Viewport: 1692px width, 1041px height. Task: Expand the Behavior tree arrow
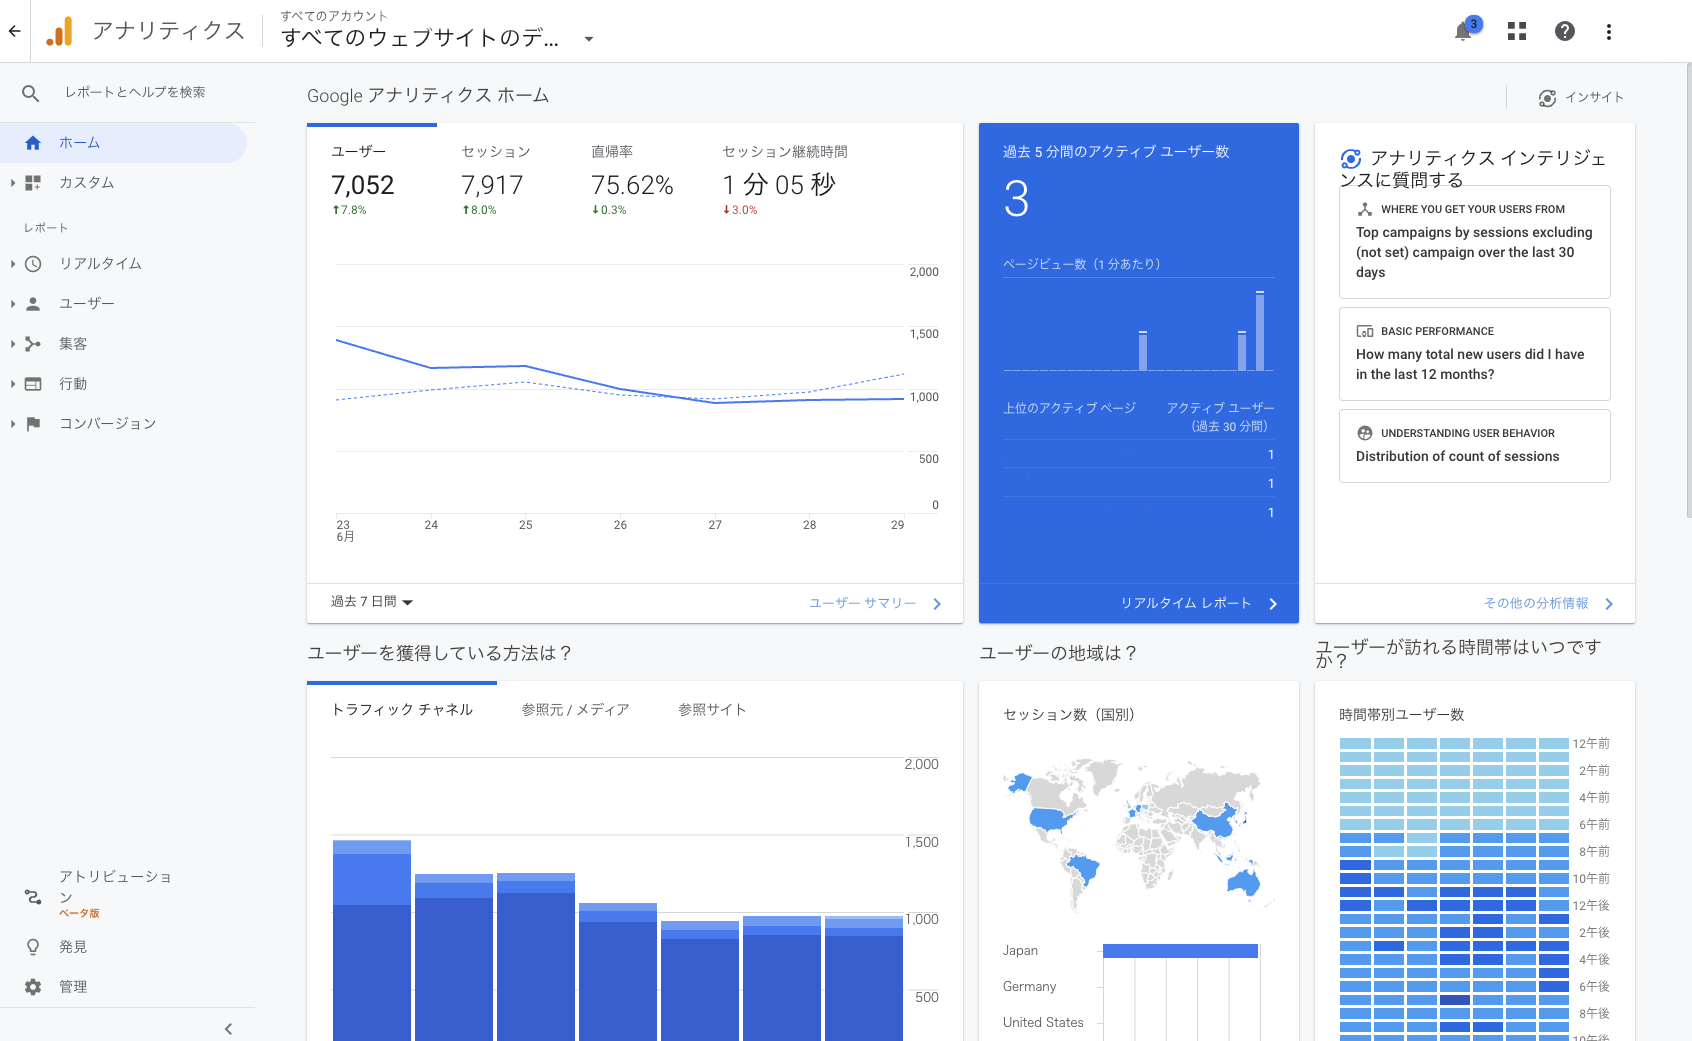13,384
